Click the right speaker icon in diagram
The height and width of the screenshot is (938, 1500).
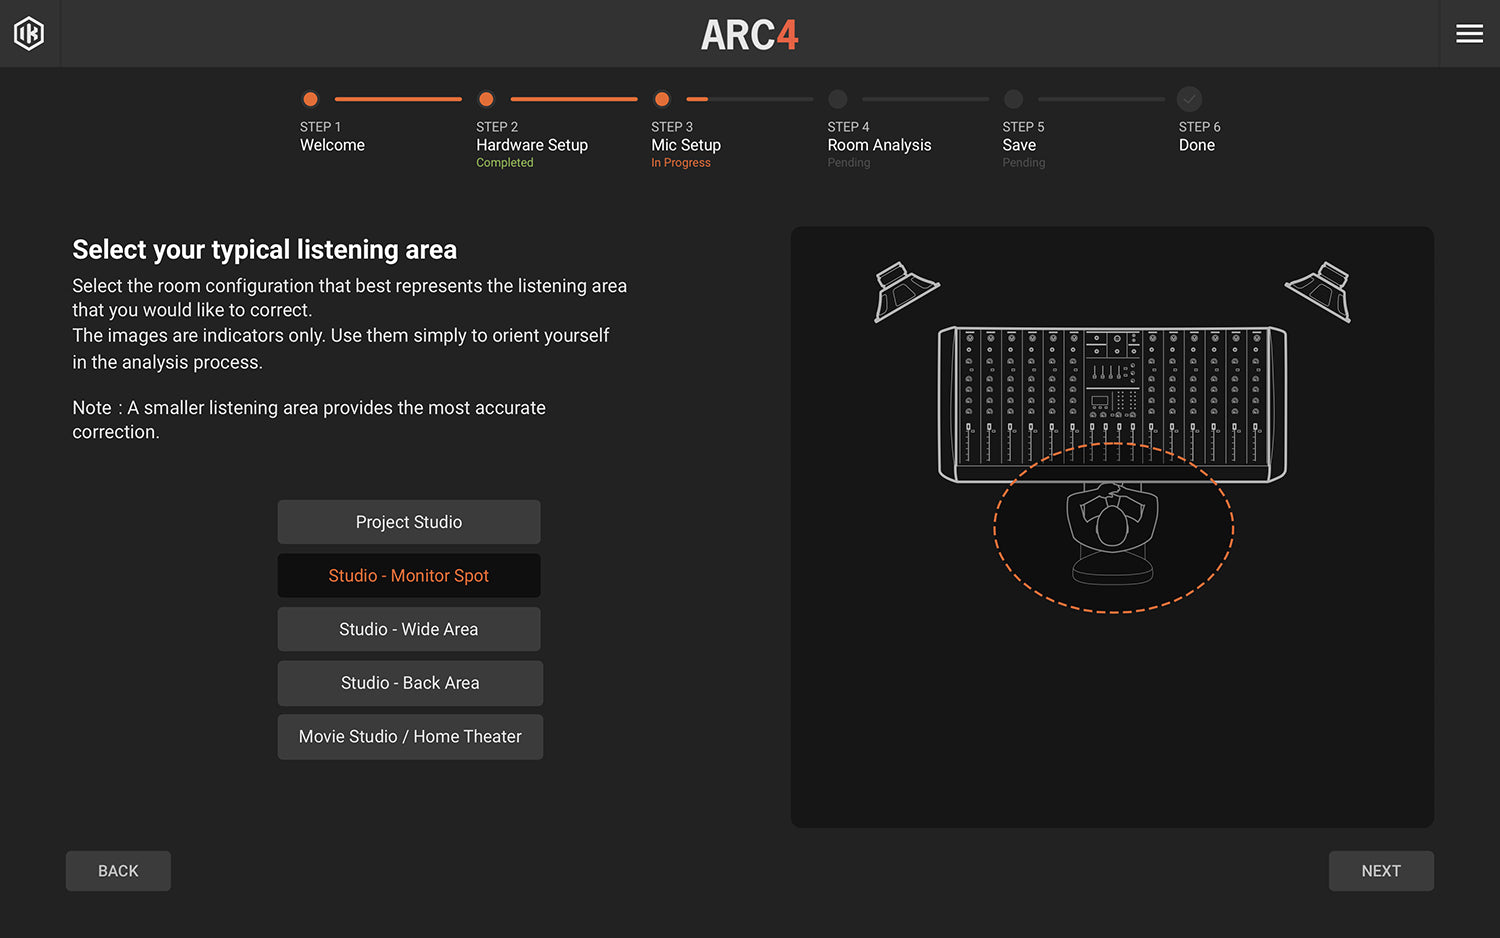coord(1320,291)
